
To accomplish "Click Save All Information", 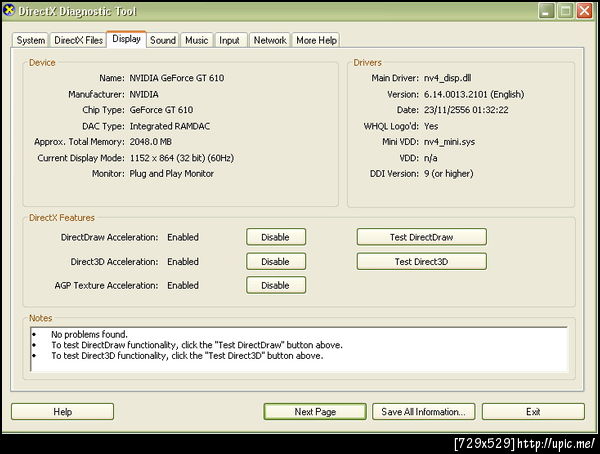I will pyautogui.click(x=424, y=412).
